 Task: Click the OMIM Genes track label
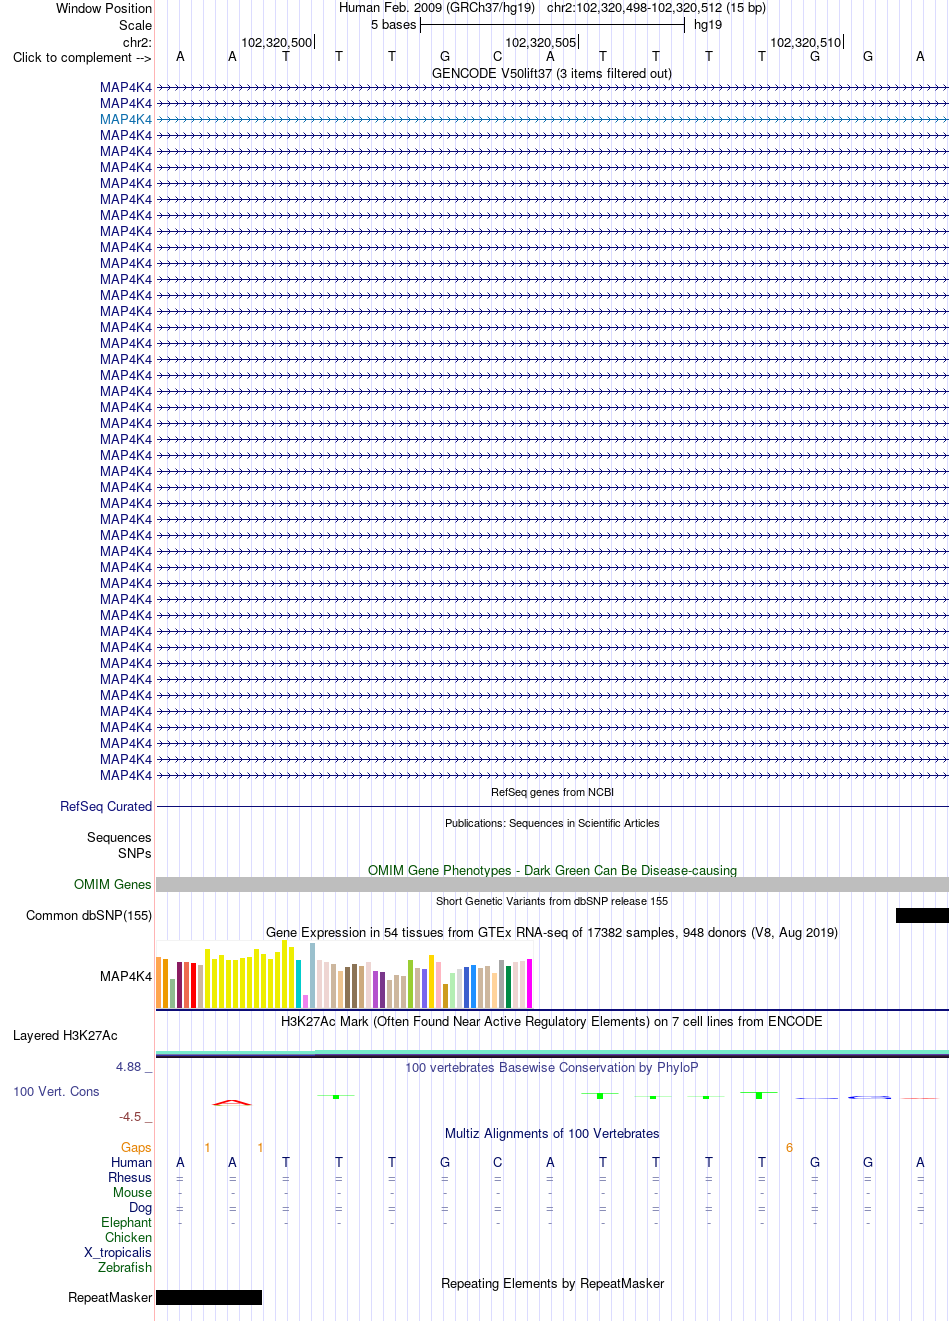(x=113, y=884)
